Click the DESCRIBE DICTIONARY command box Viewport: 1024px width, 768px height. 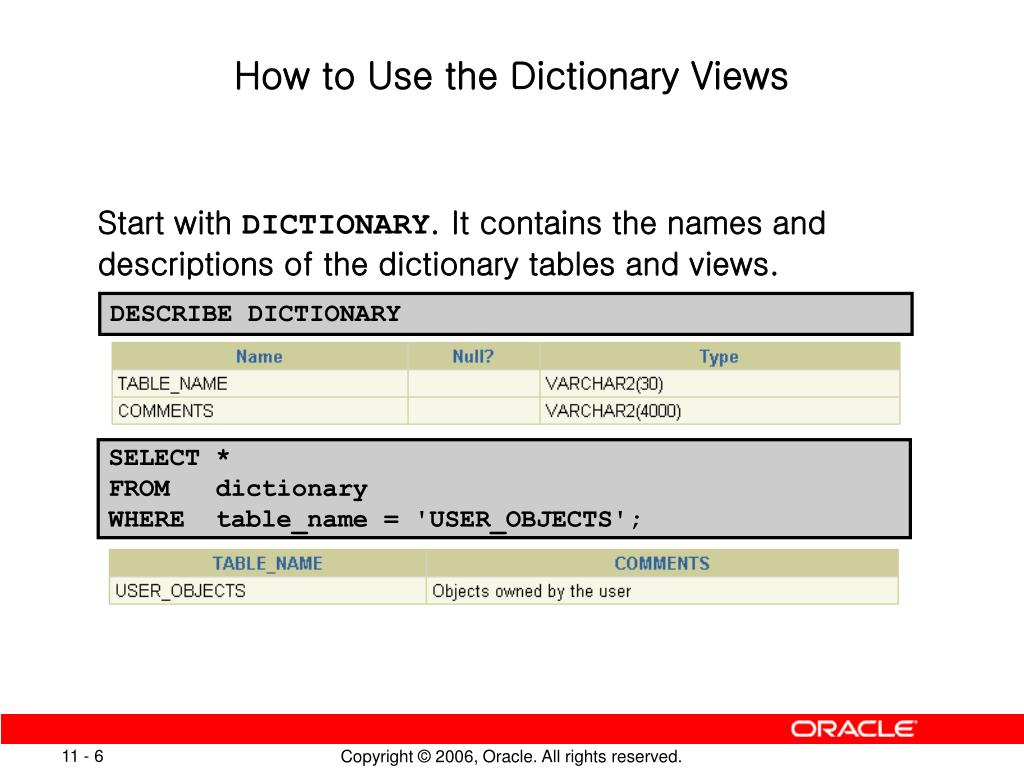coord(505,314)
